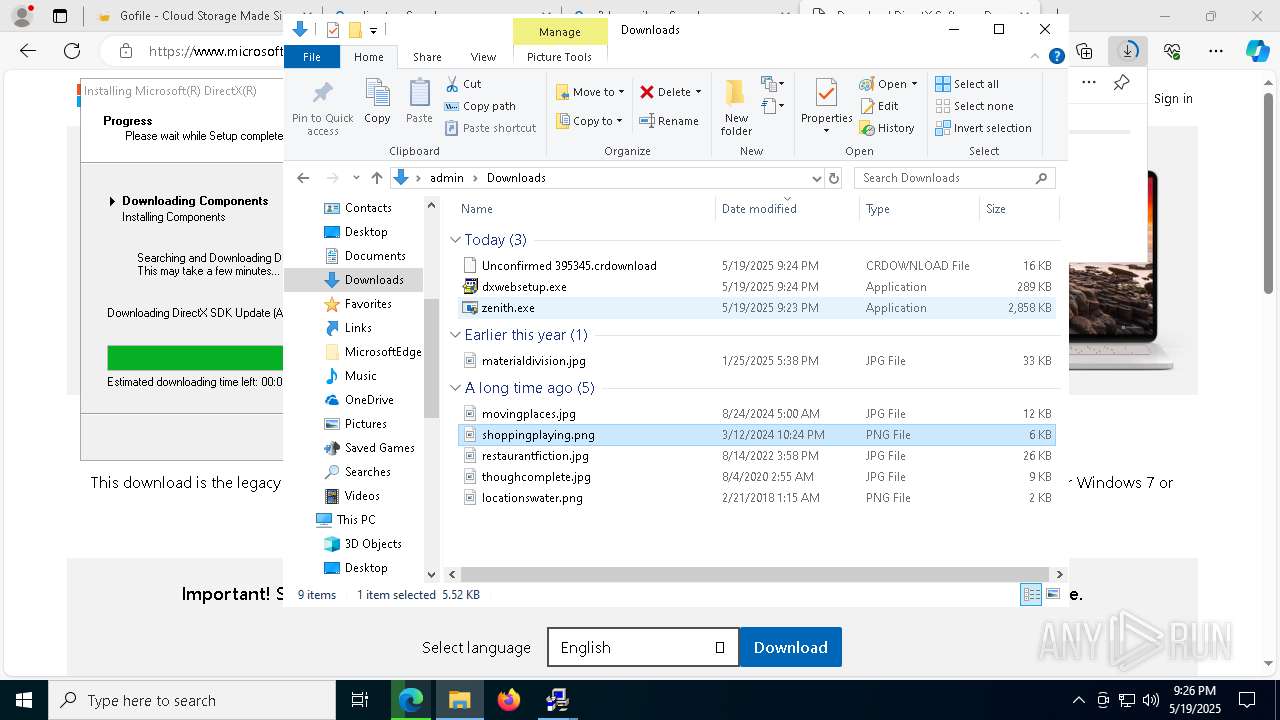Go back in Explorer navigation
The image size is (1280, 720).
pyautogui.click(x=303, y=178)
